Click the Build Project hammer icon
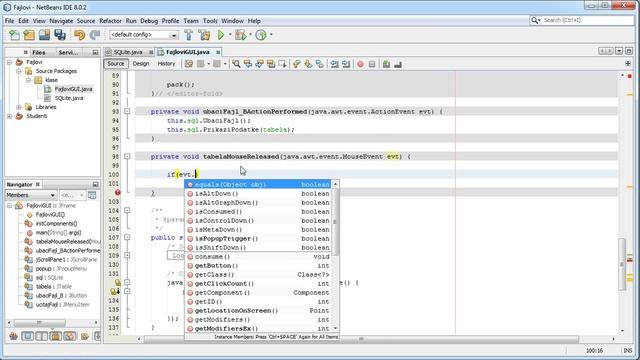 pyautogui.click(x=189, y=35)
